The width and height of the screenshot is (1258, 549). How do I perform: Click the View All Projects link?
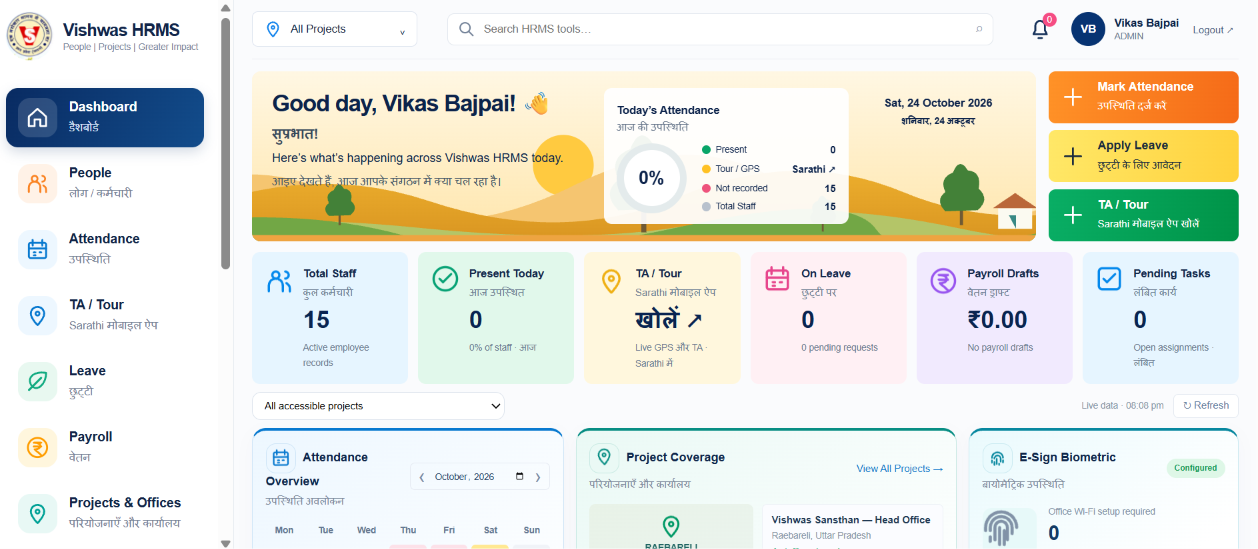coord(899,468)
